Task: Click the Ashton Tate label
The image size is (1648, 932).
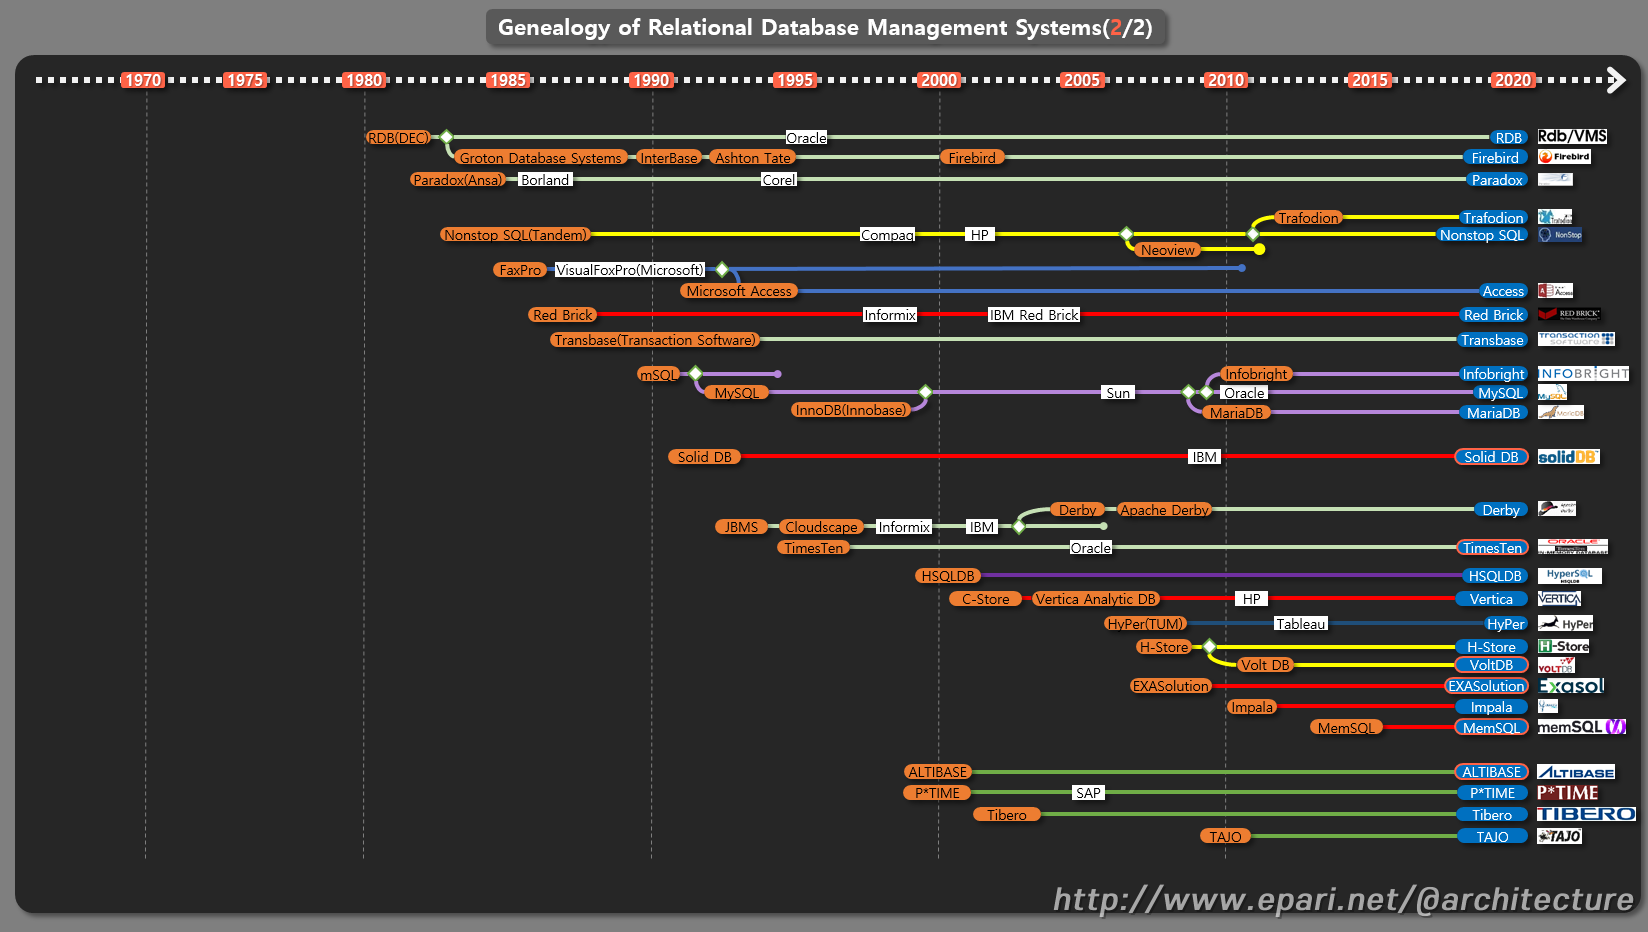Action: [x=753, y=158]
